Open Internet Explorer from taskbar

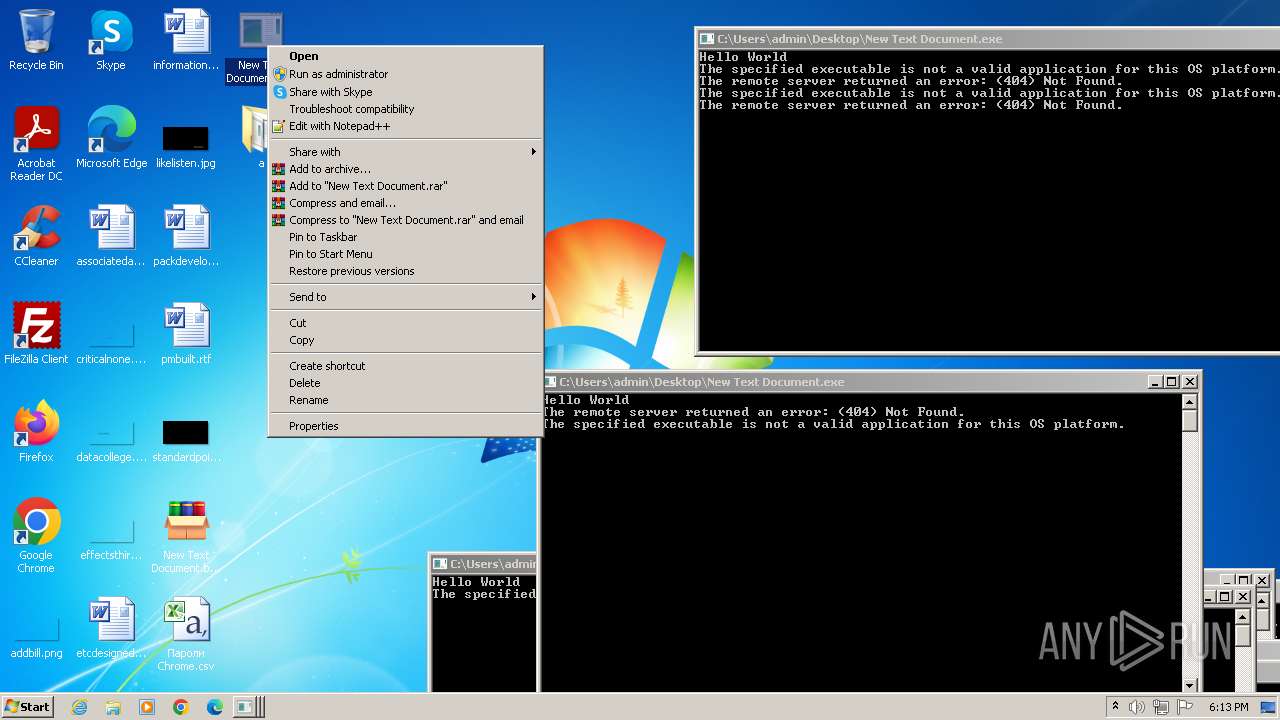click(x=79, y=707)
